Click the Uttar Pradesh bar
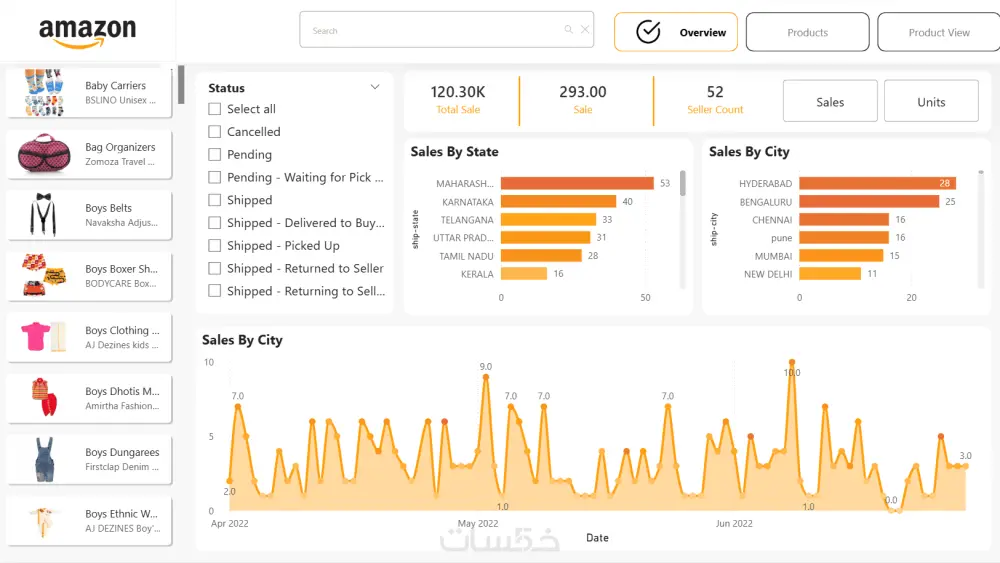 point(545,237)
